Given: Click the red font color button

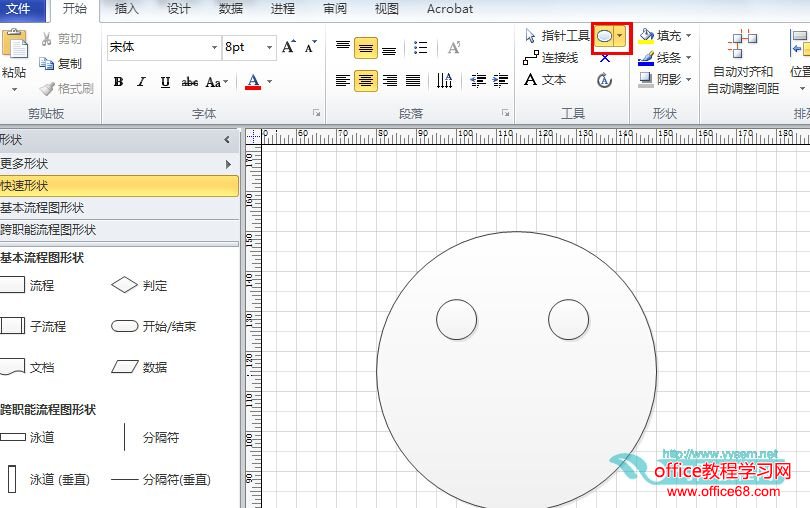Looking at the screenshot, I should [x=253, y=82].
